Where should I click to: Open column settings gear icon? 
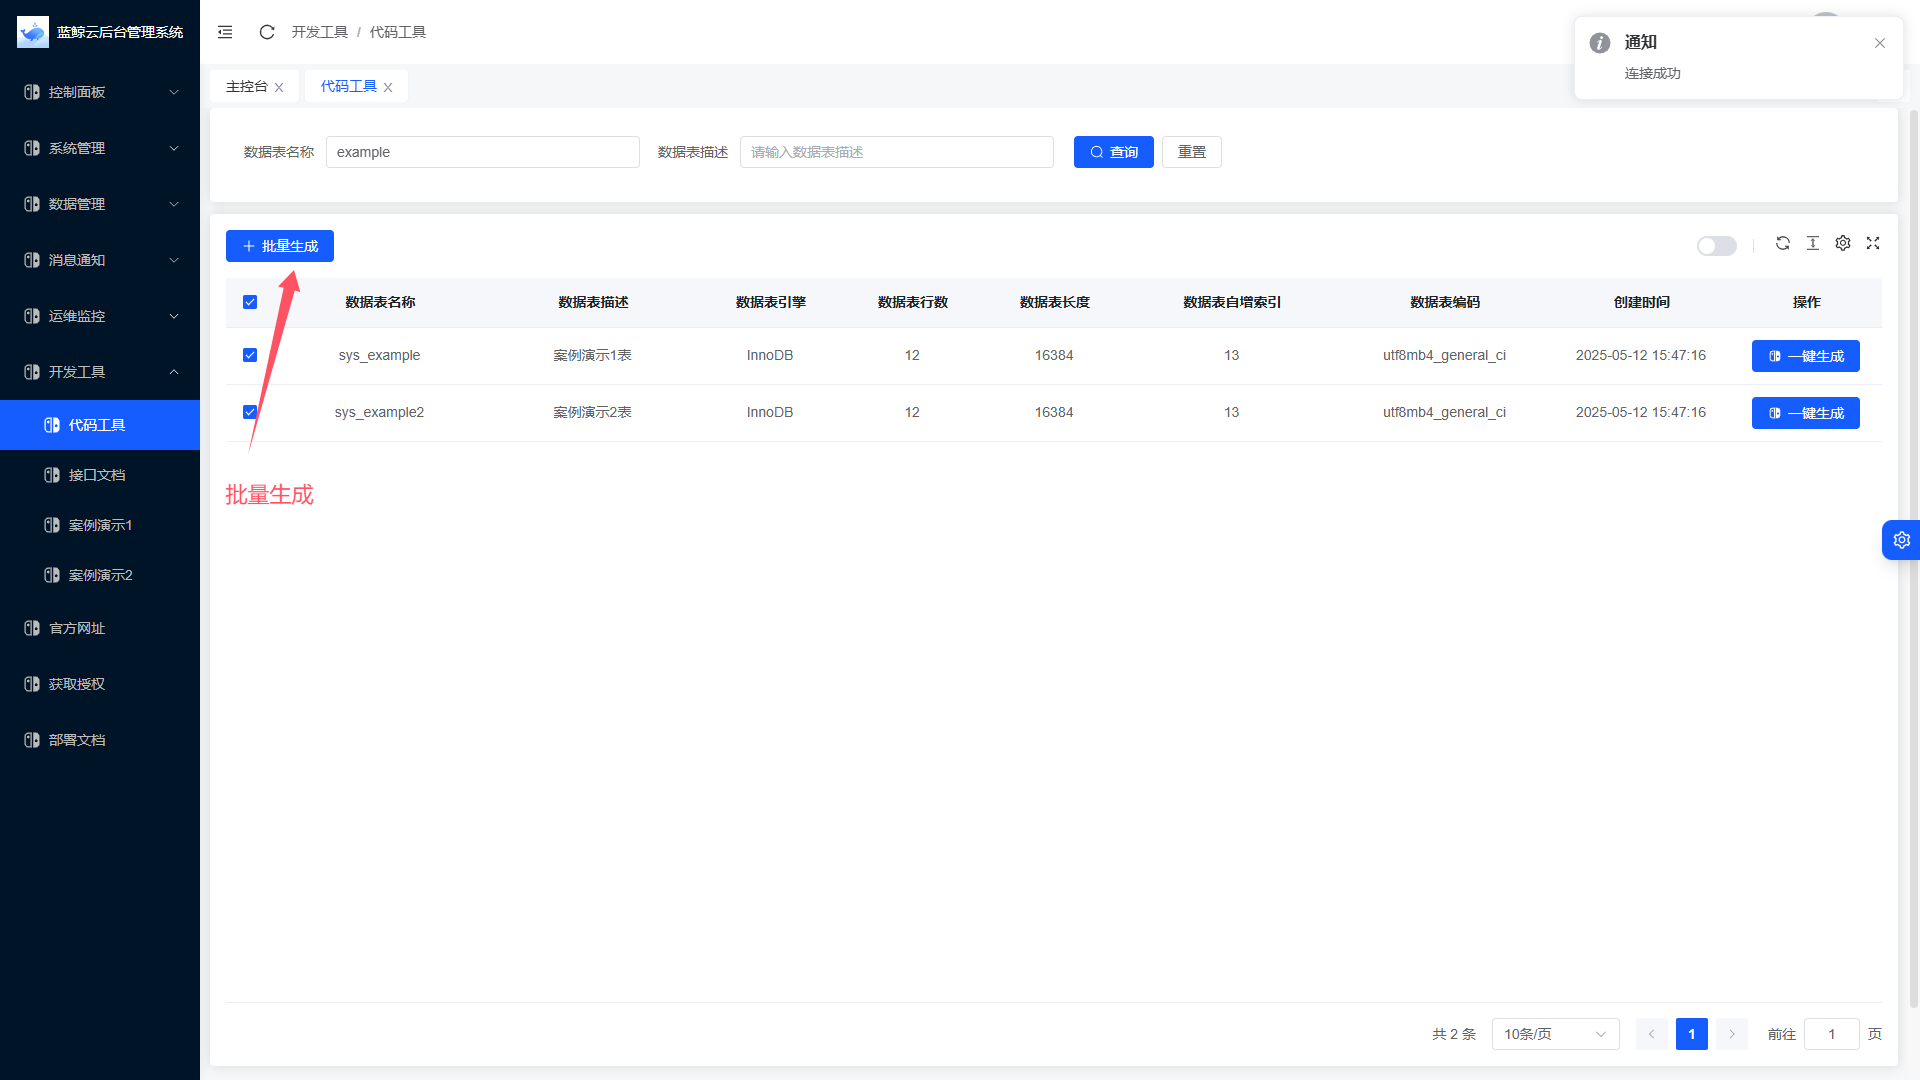1843,243
